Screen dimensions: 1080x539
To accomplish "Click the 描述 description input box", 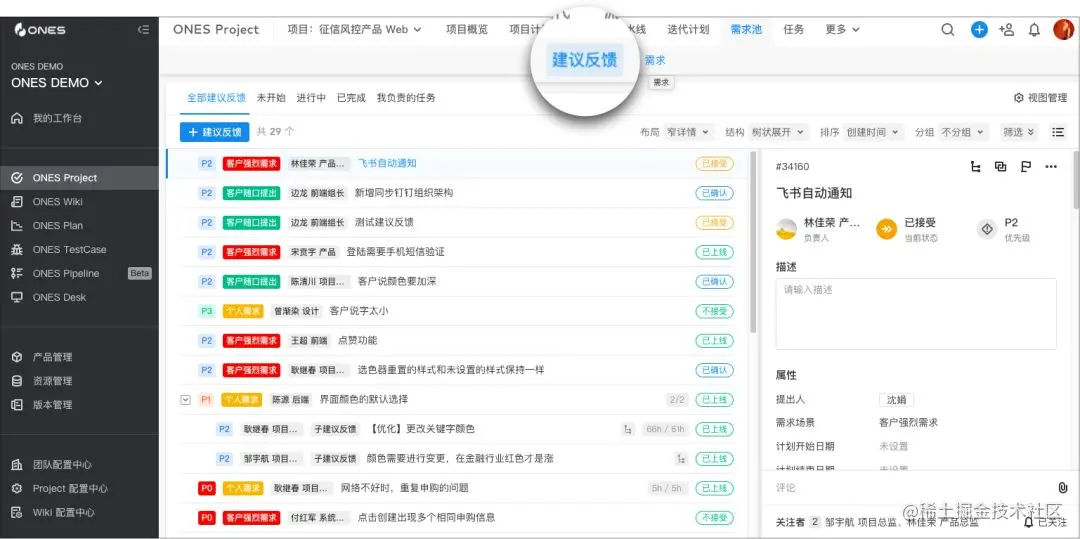I will coord(916,314).
